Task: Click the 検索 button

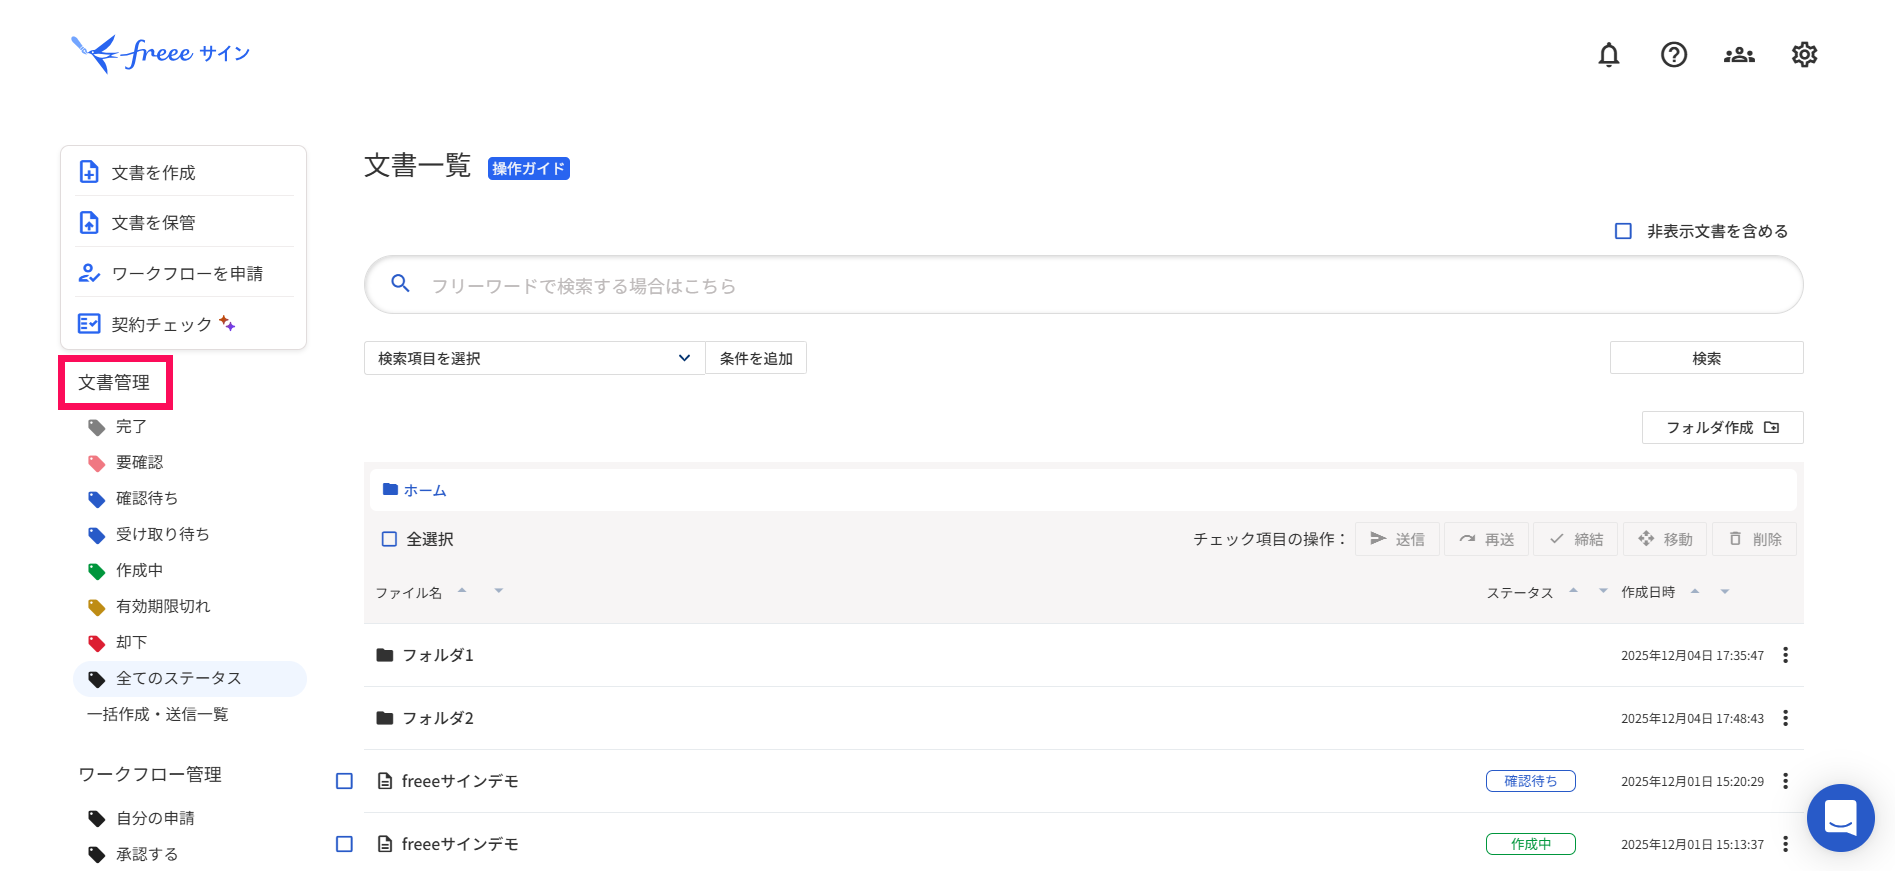Action: [x=1706, y=358]
